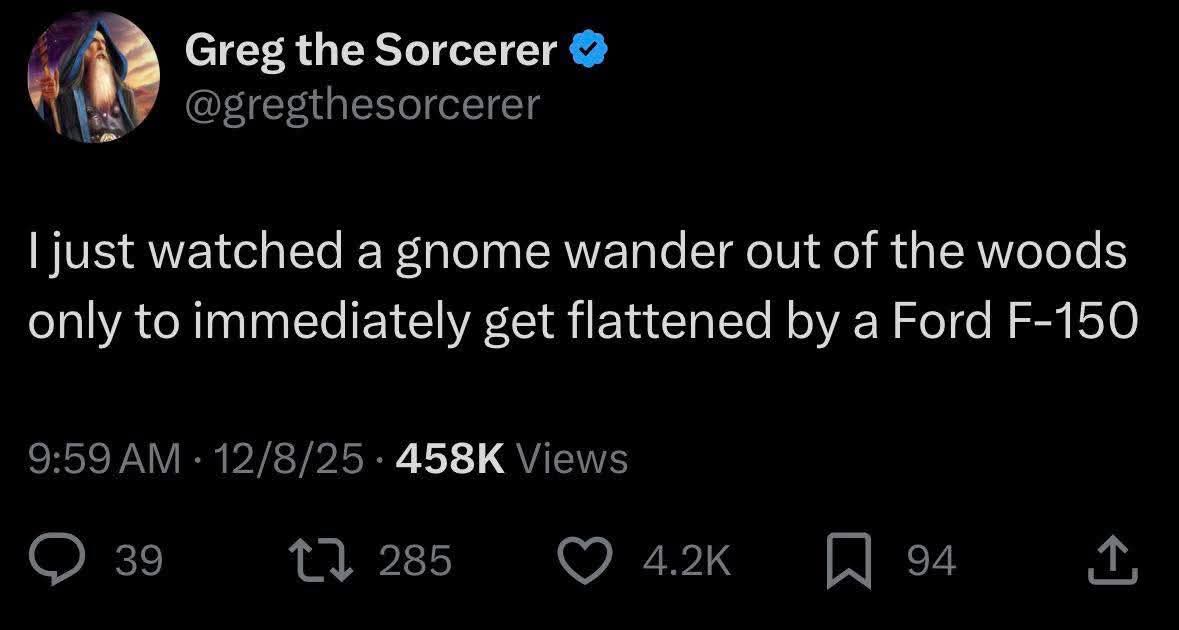Click the 9:59 AM timestamp

click(x=104, y=459)
